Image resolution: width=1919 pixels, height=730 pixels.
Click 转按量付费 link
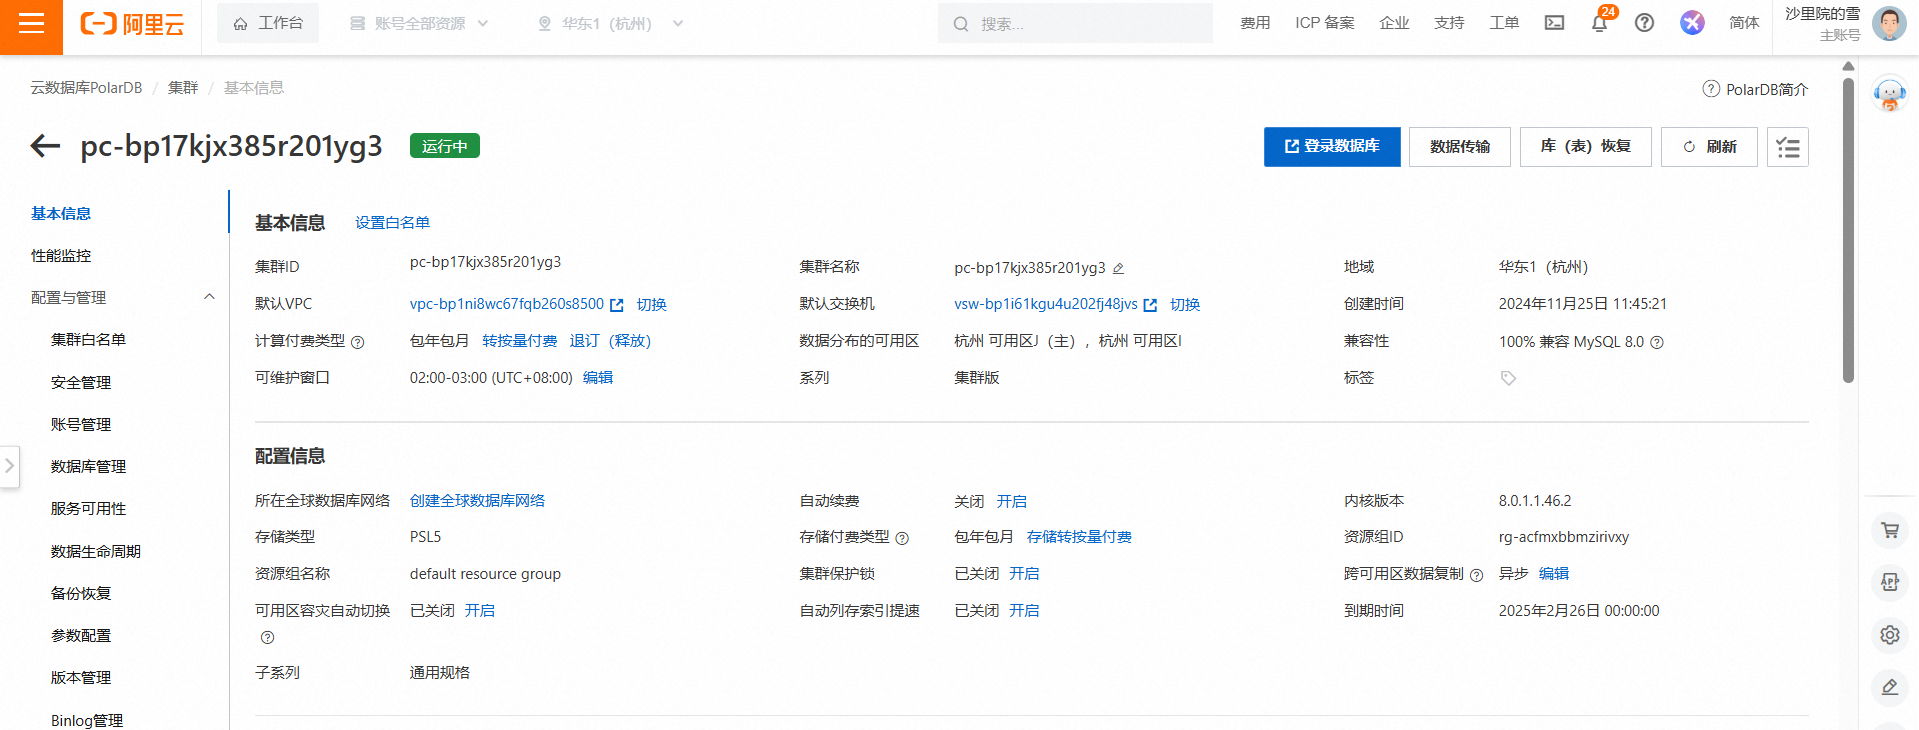pyautogui.click(x=519, y=341)
